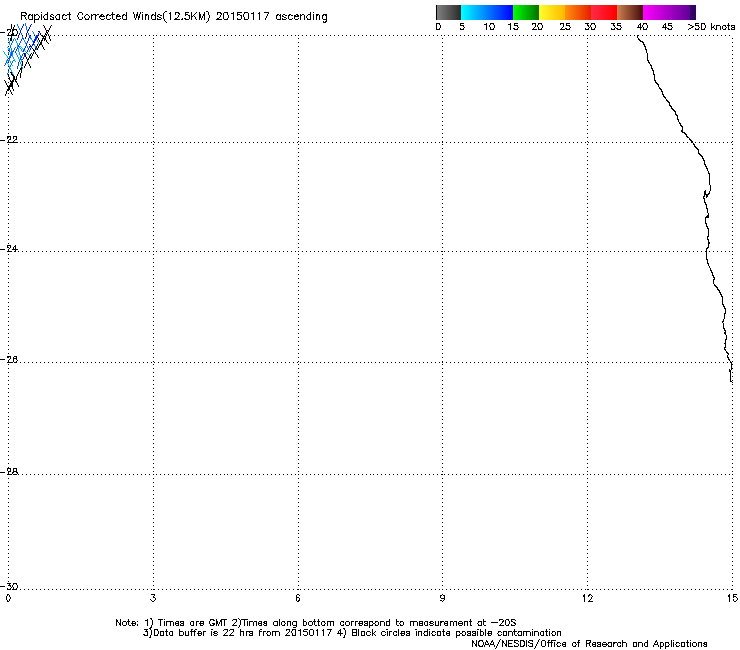Screen dimensions: 740x650
Task: Click the date '20150117' in the title
Action: click(x=242, y=16)
